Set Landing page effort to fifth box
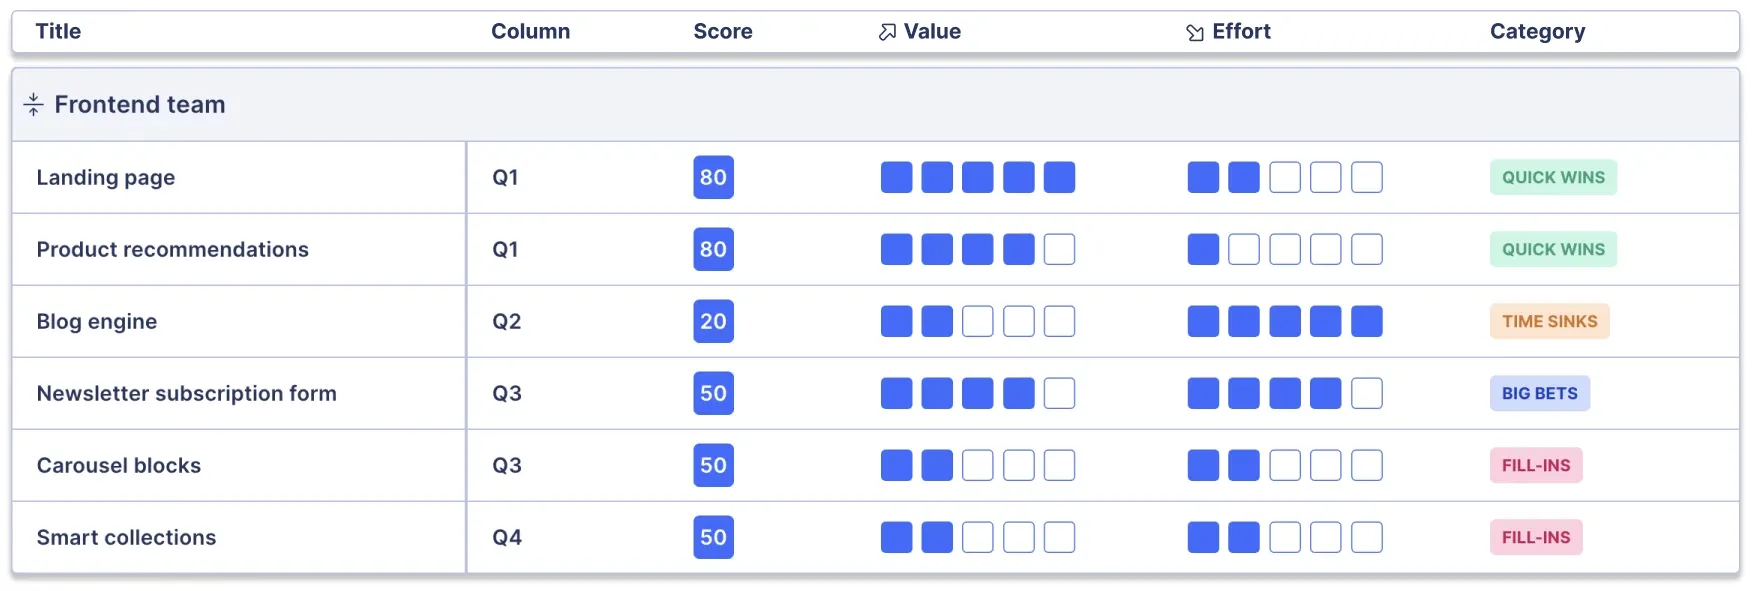The image size is (1754, 591). coord(1366,177)
